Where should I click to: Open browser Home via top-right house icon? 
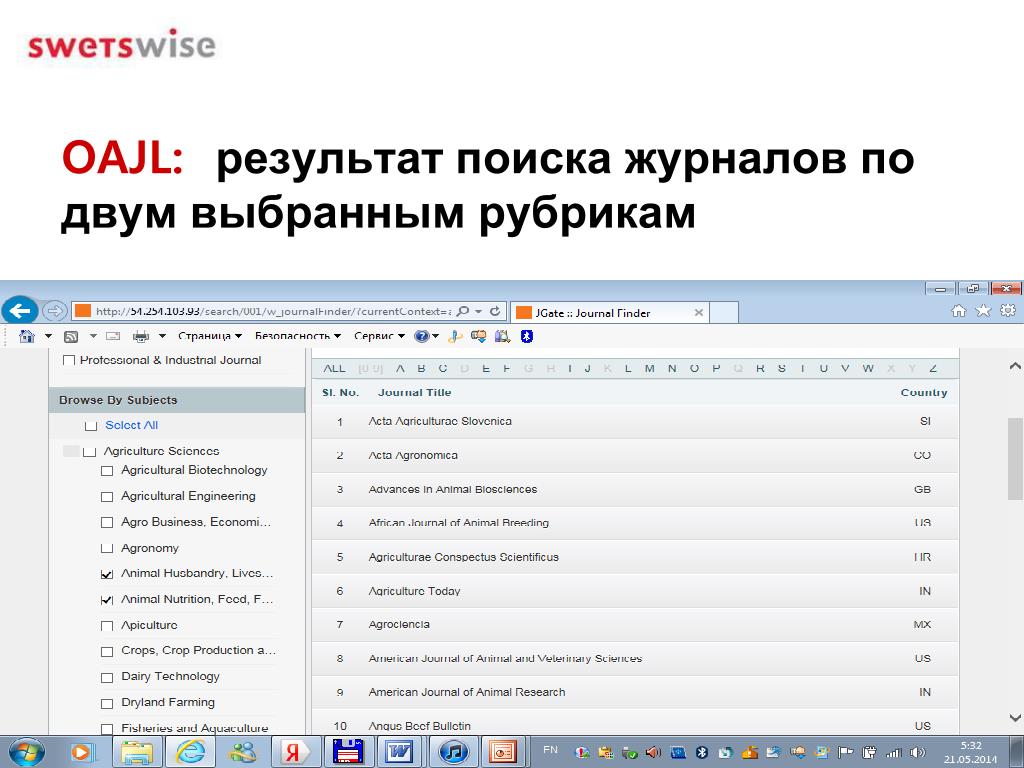tap(959, 311)
